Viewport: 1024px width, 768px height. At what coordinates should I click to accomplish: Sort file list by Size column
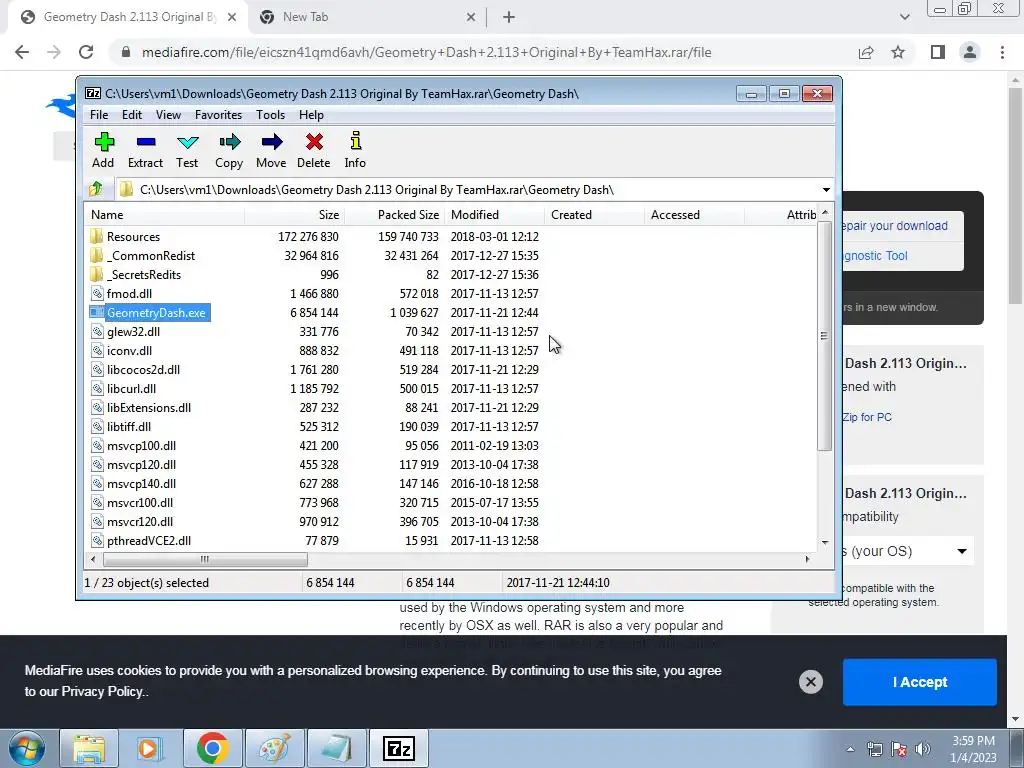pyautogui.click(x=295, y=215)
